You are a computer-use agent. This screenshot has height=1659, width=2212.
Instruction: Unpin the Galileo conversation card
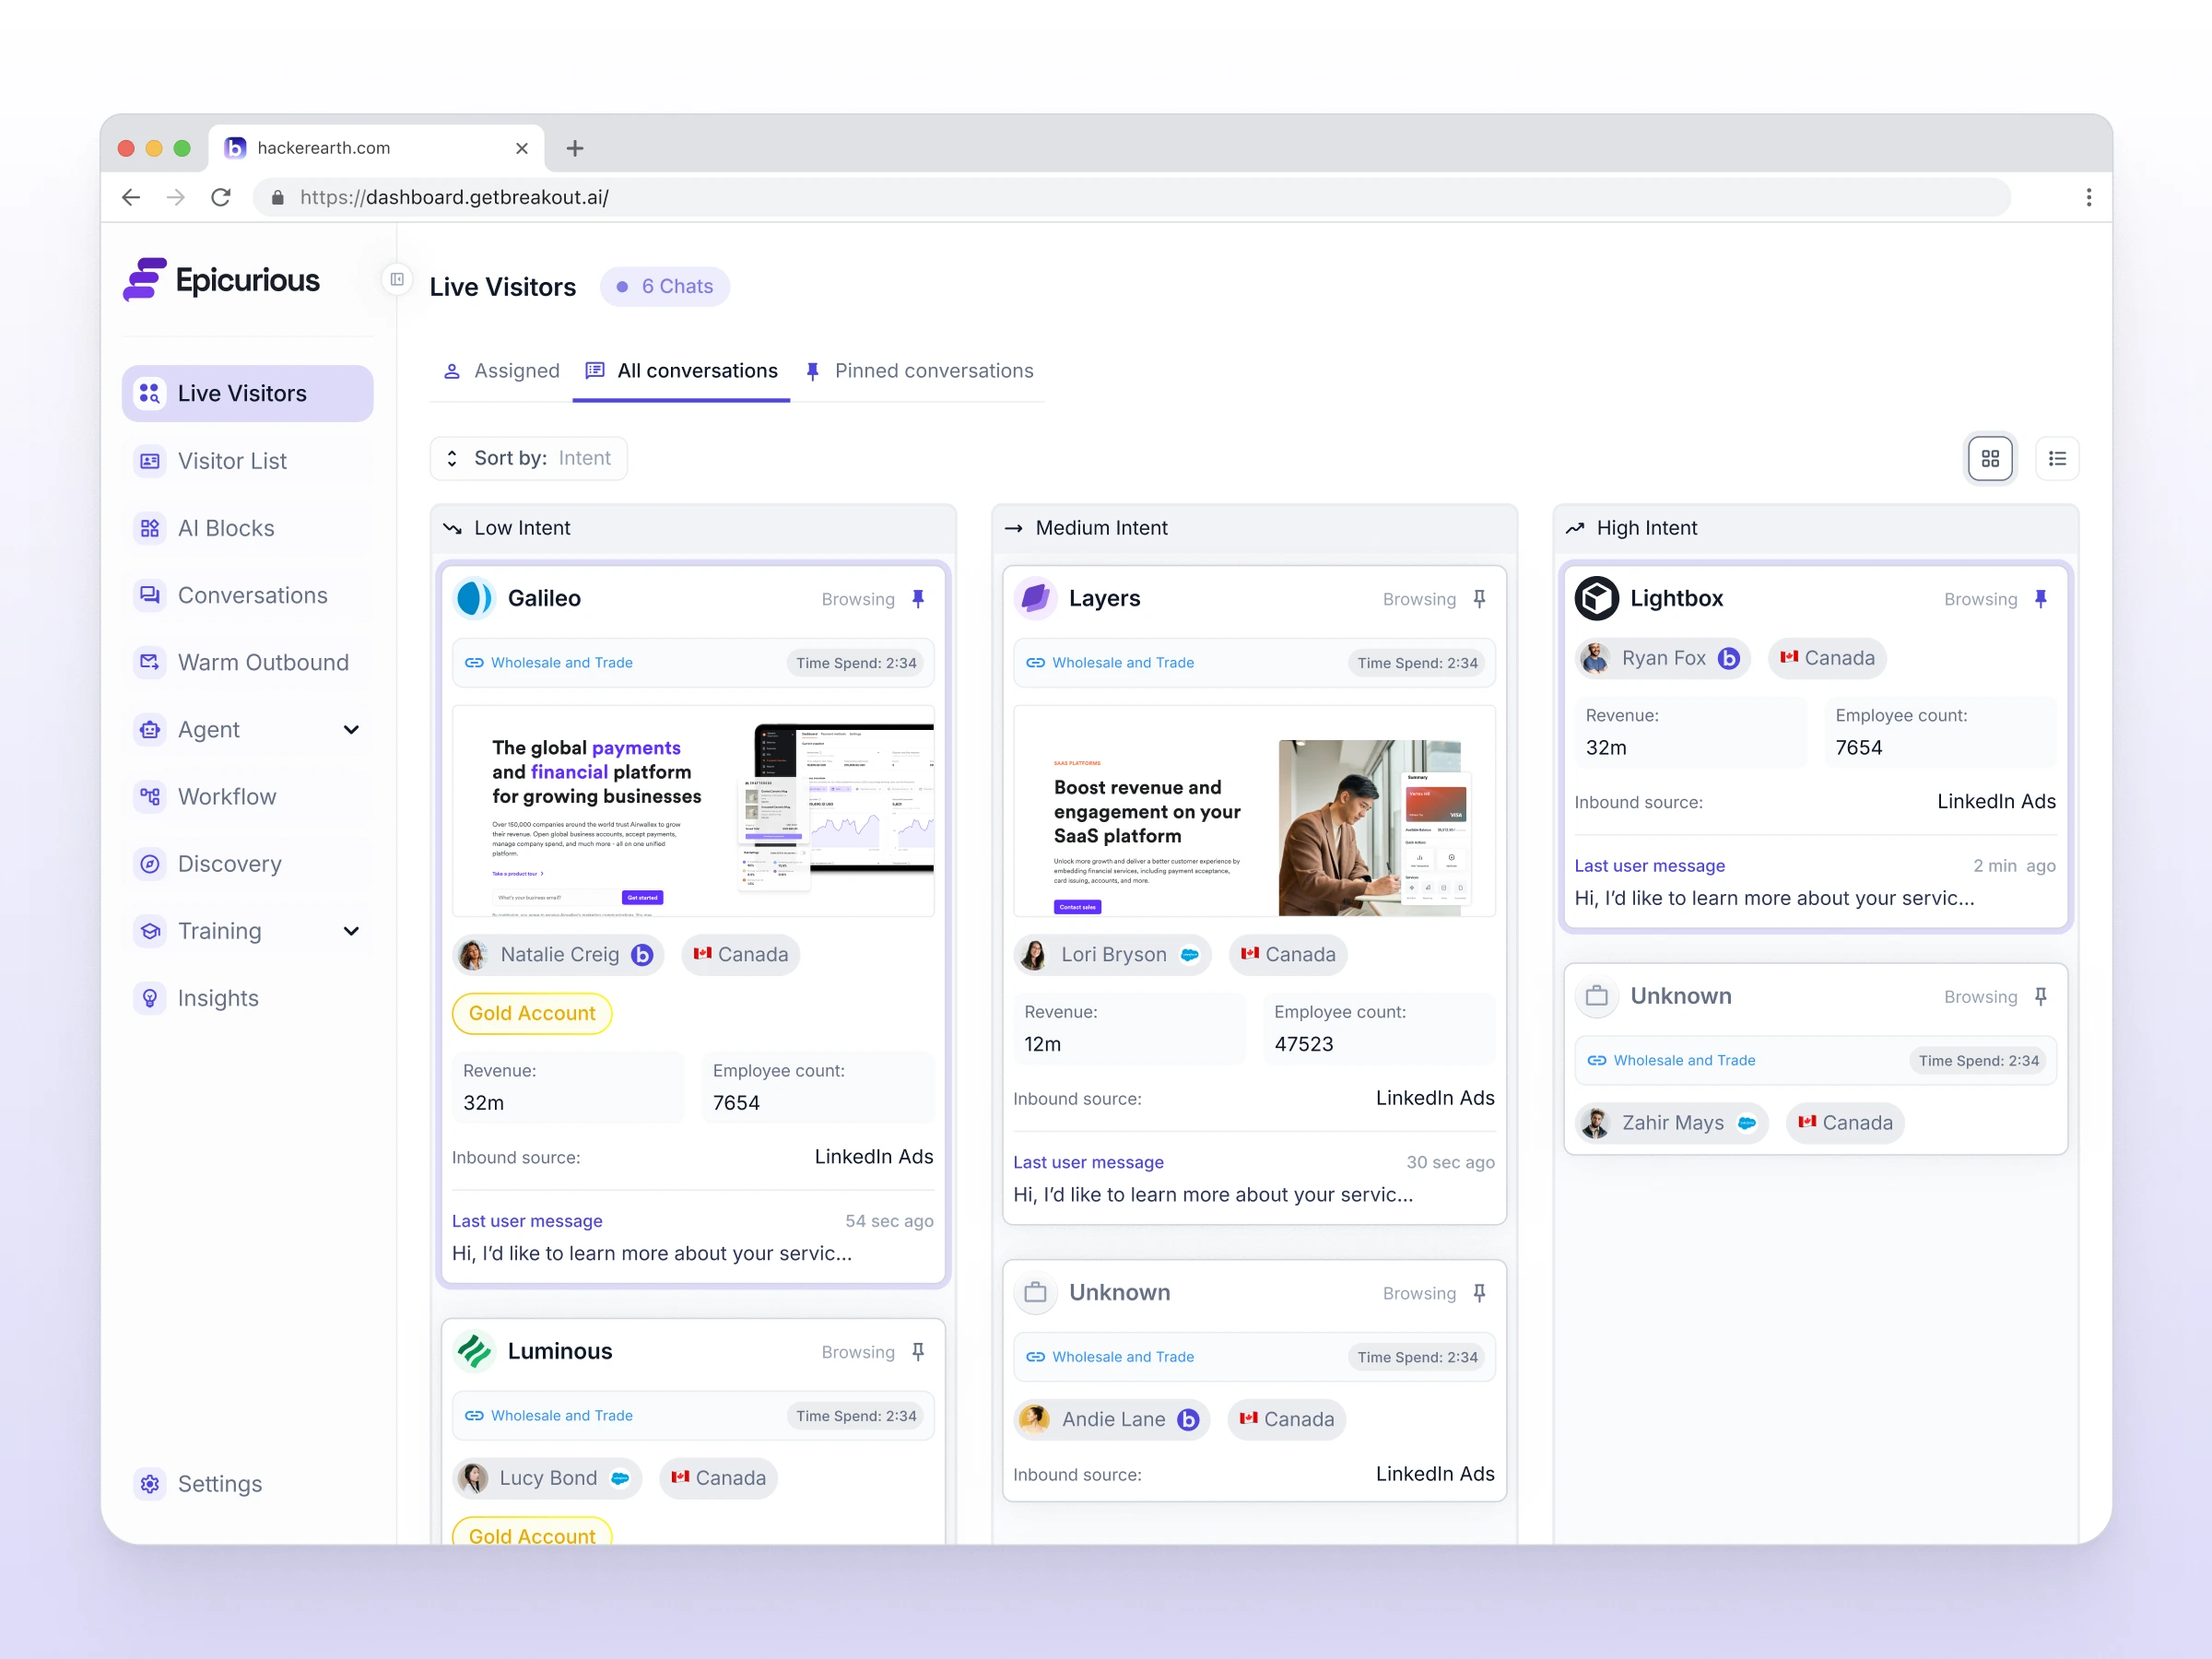click(x=918, y=598)
